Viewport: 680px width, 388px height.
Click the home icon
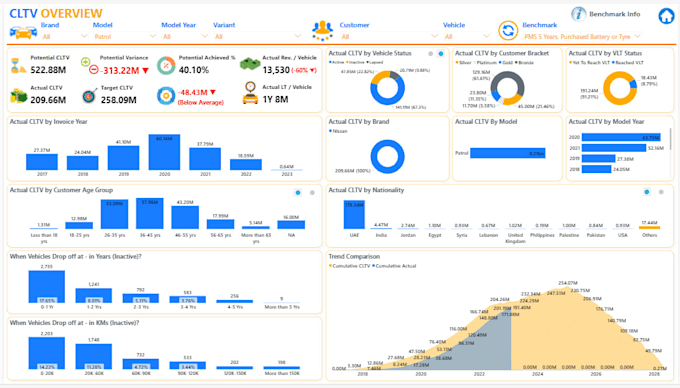pos(666,16)
